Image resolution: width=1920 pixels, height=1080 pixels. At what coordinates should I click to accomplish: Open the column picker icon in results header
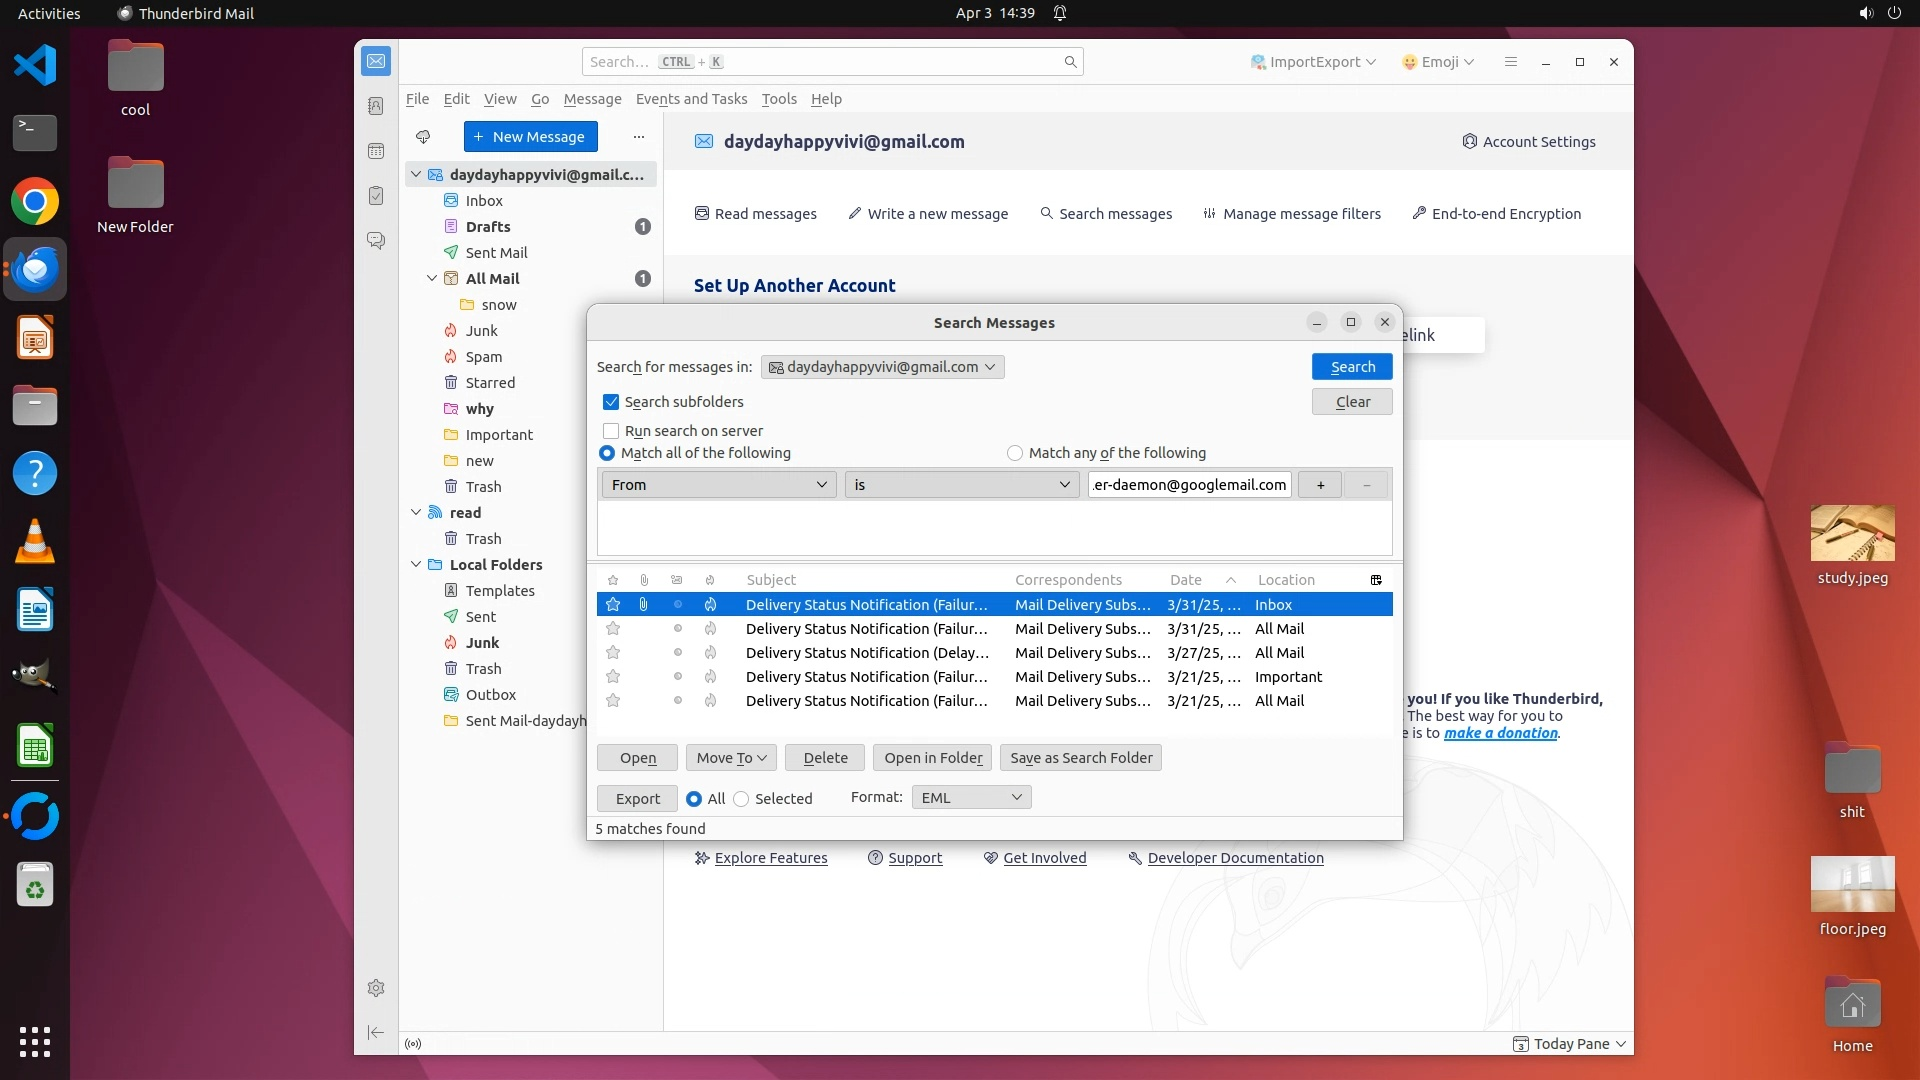pyautogui.click(x=1376, y=580)
